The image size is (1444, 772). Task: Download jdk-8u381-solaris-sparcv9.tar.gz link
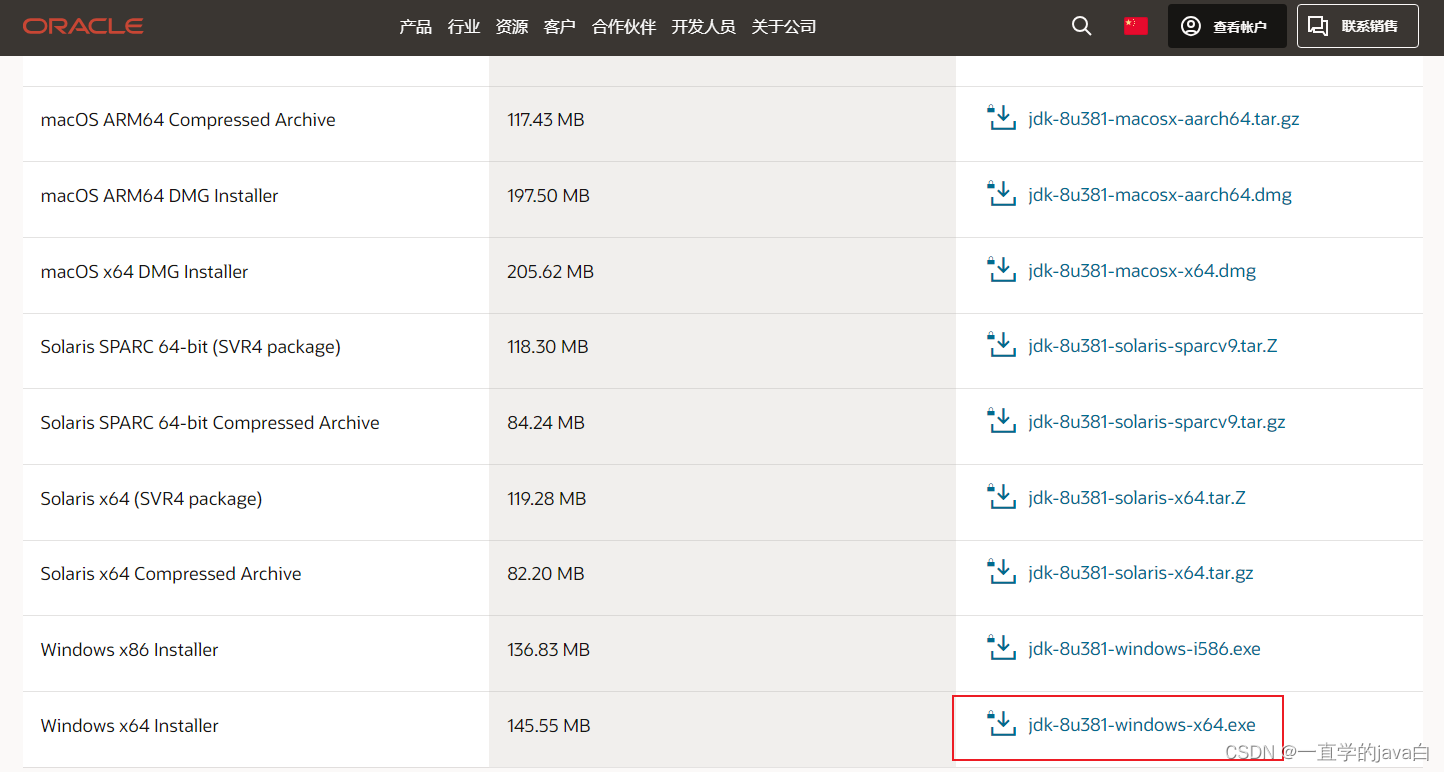(x=1157, y=422)
